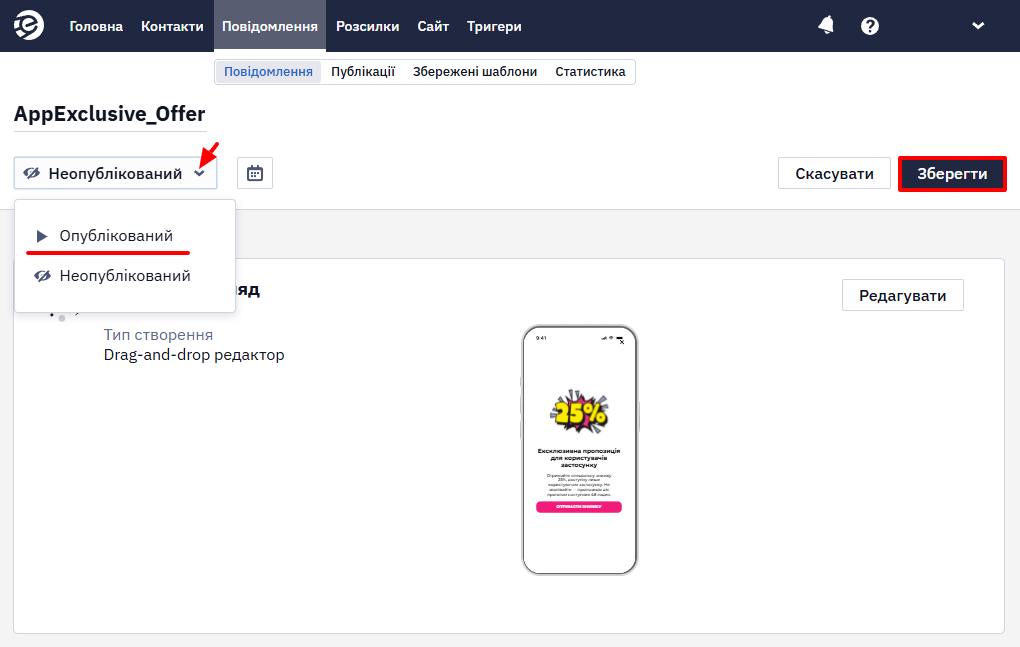Switch to the Публікації tab

pyautogui.click(x=363, y=72)
